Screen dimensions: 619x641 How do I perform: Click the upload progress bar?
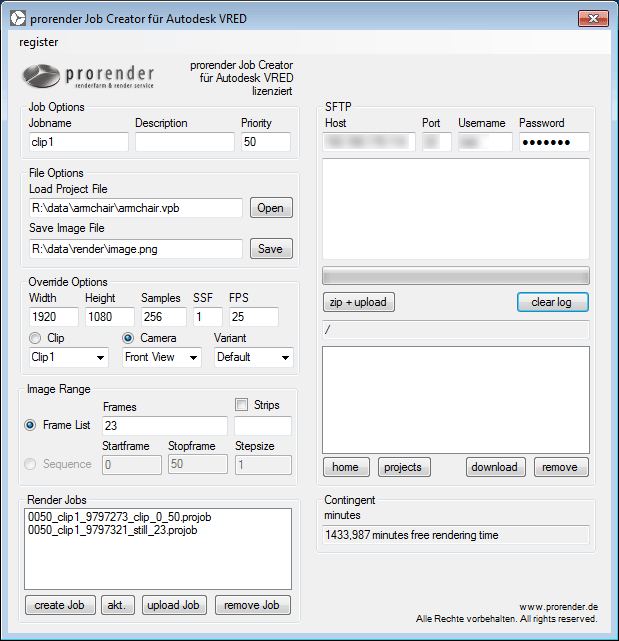click(x=456, y=276)
